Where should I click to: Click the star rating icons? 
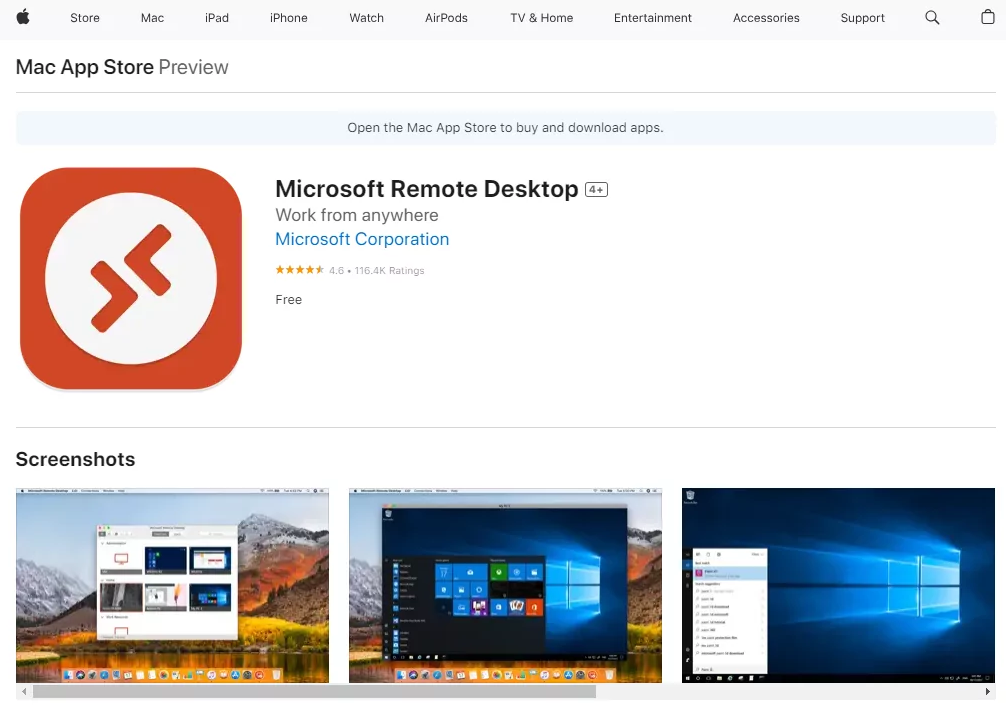tap(300, 270)
